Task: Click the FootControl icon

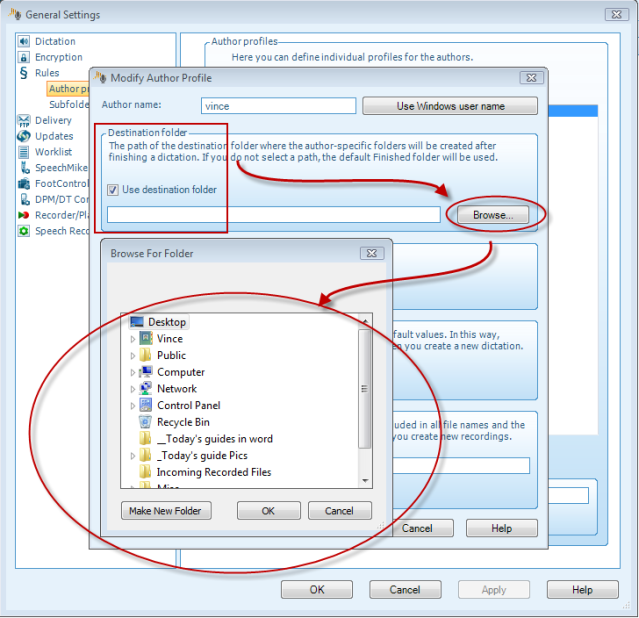Action: click(24, 183)
